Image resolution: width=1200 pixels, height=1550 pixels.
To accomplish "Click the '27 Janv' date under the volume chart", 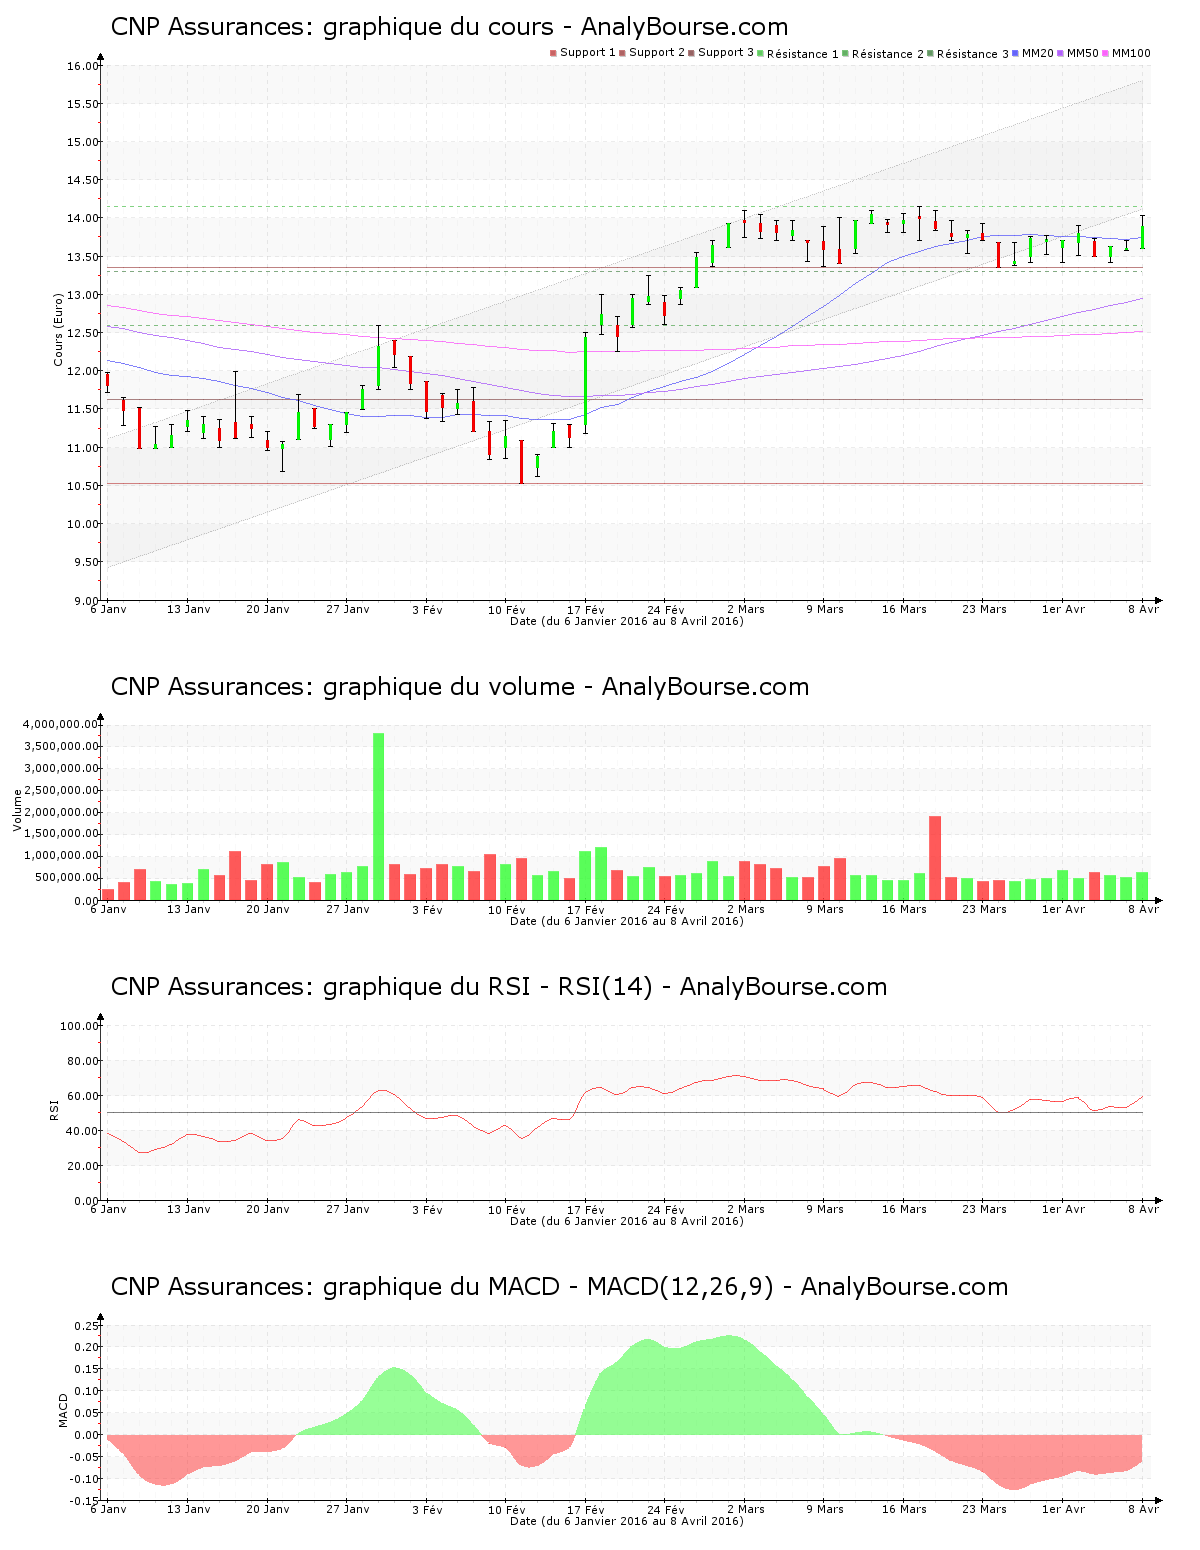I will pos(348,909).
